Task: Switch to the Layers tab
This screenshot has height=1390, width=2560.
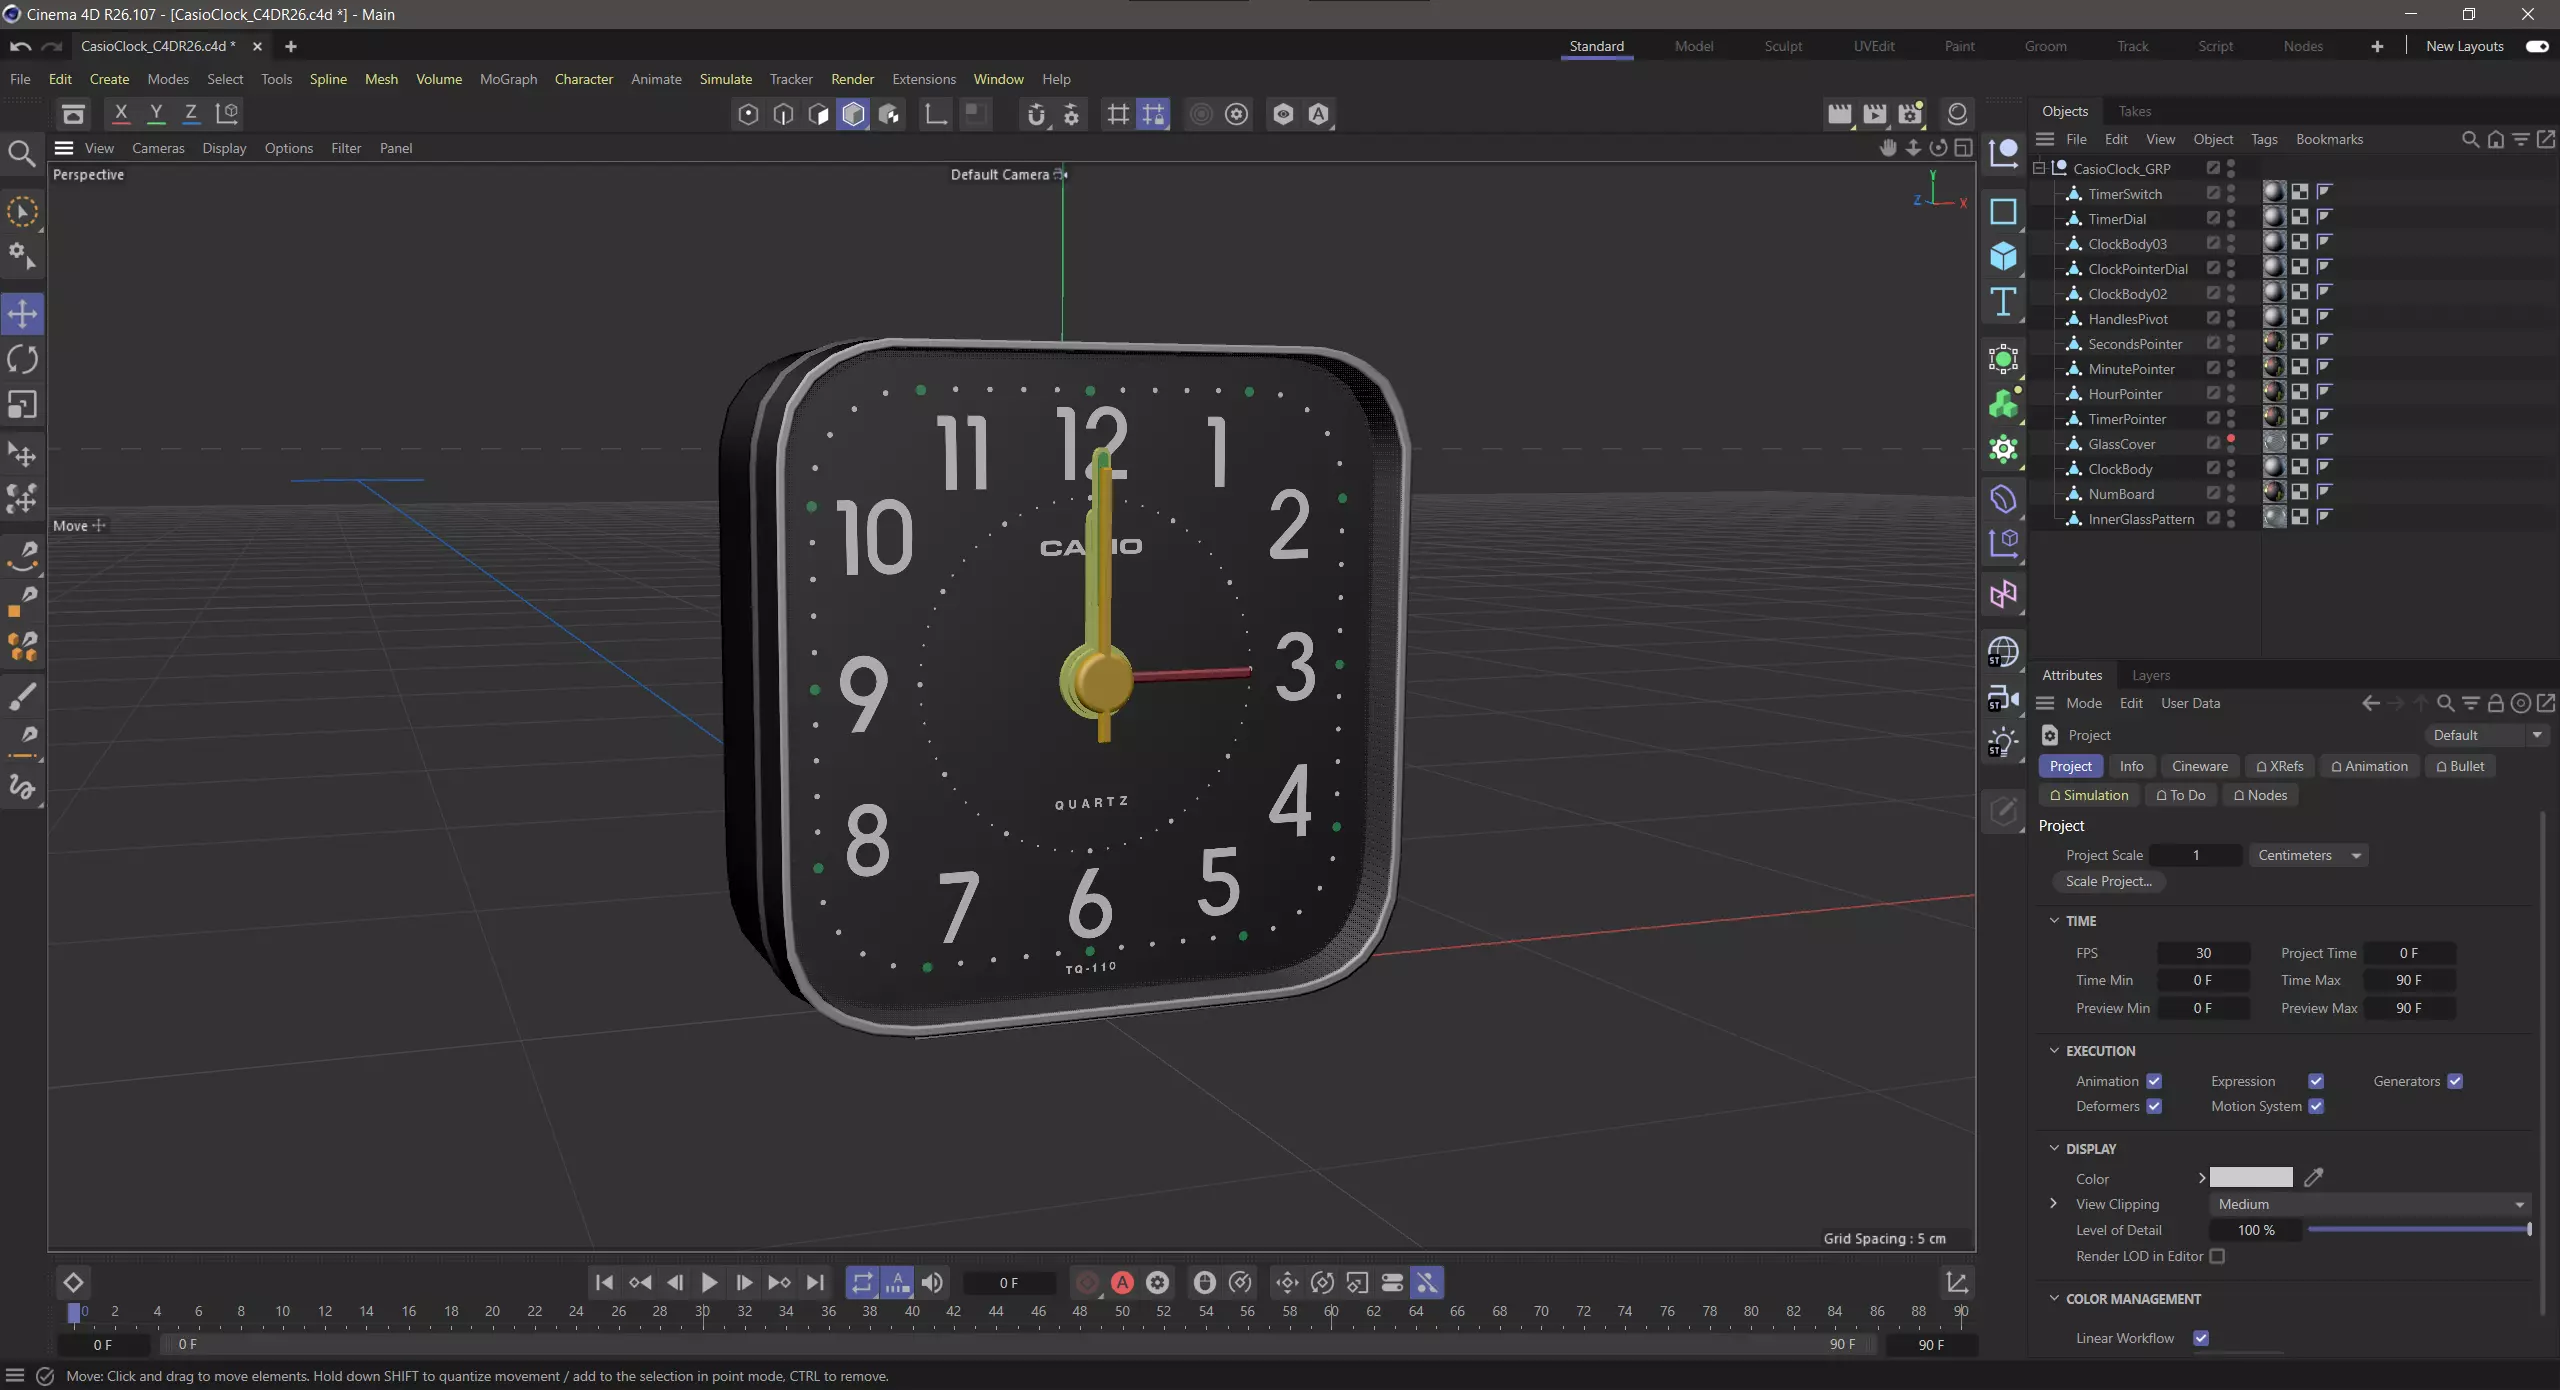Action: pos(2151,676)
